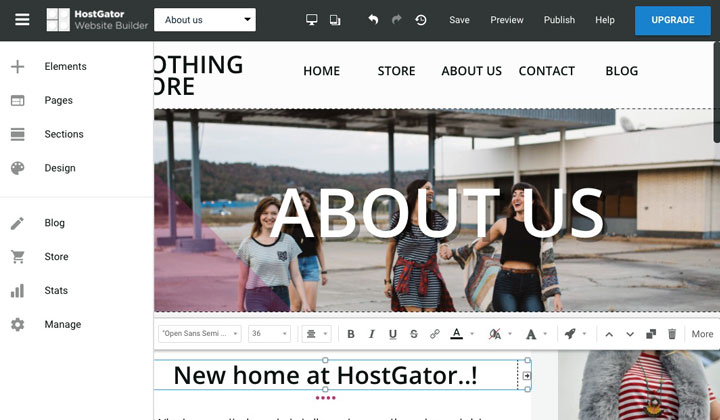Toggle italic formatting

tap(372, 334)
